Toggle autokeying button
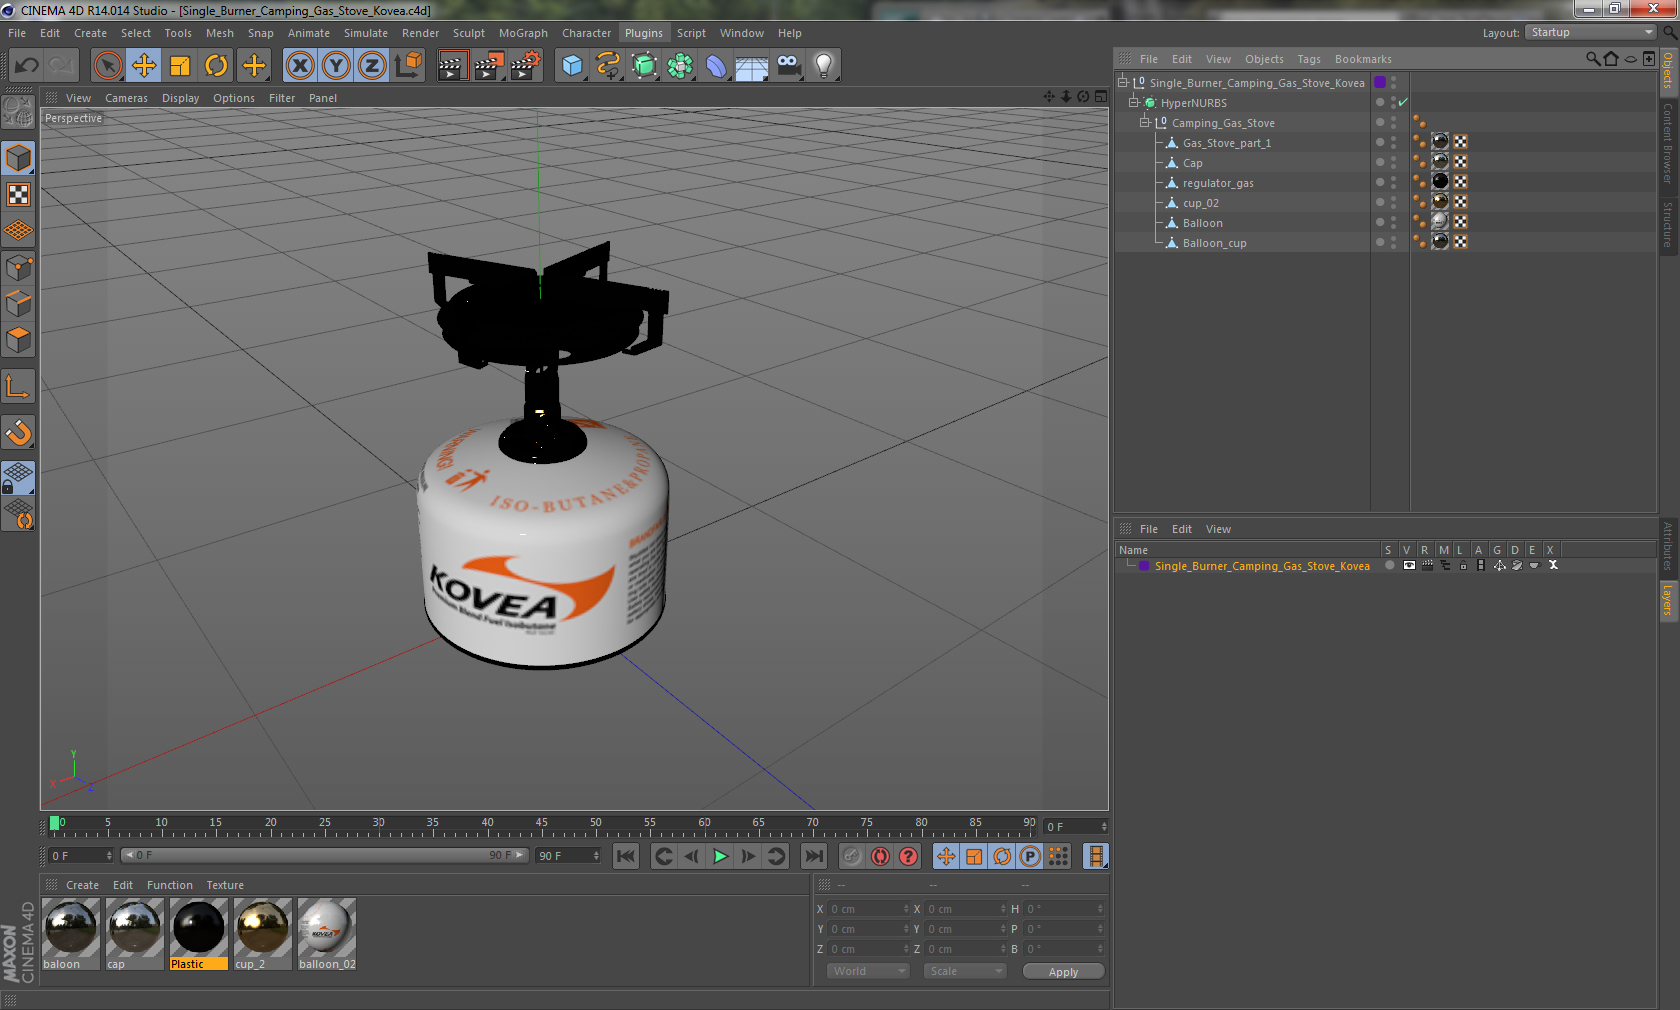 tap(880, 856)
